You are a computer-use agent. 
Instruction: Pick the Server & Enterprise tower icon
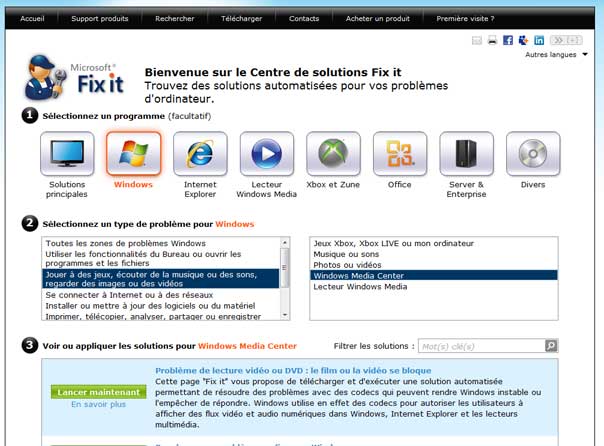pos(466,154)
